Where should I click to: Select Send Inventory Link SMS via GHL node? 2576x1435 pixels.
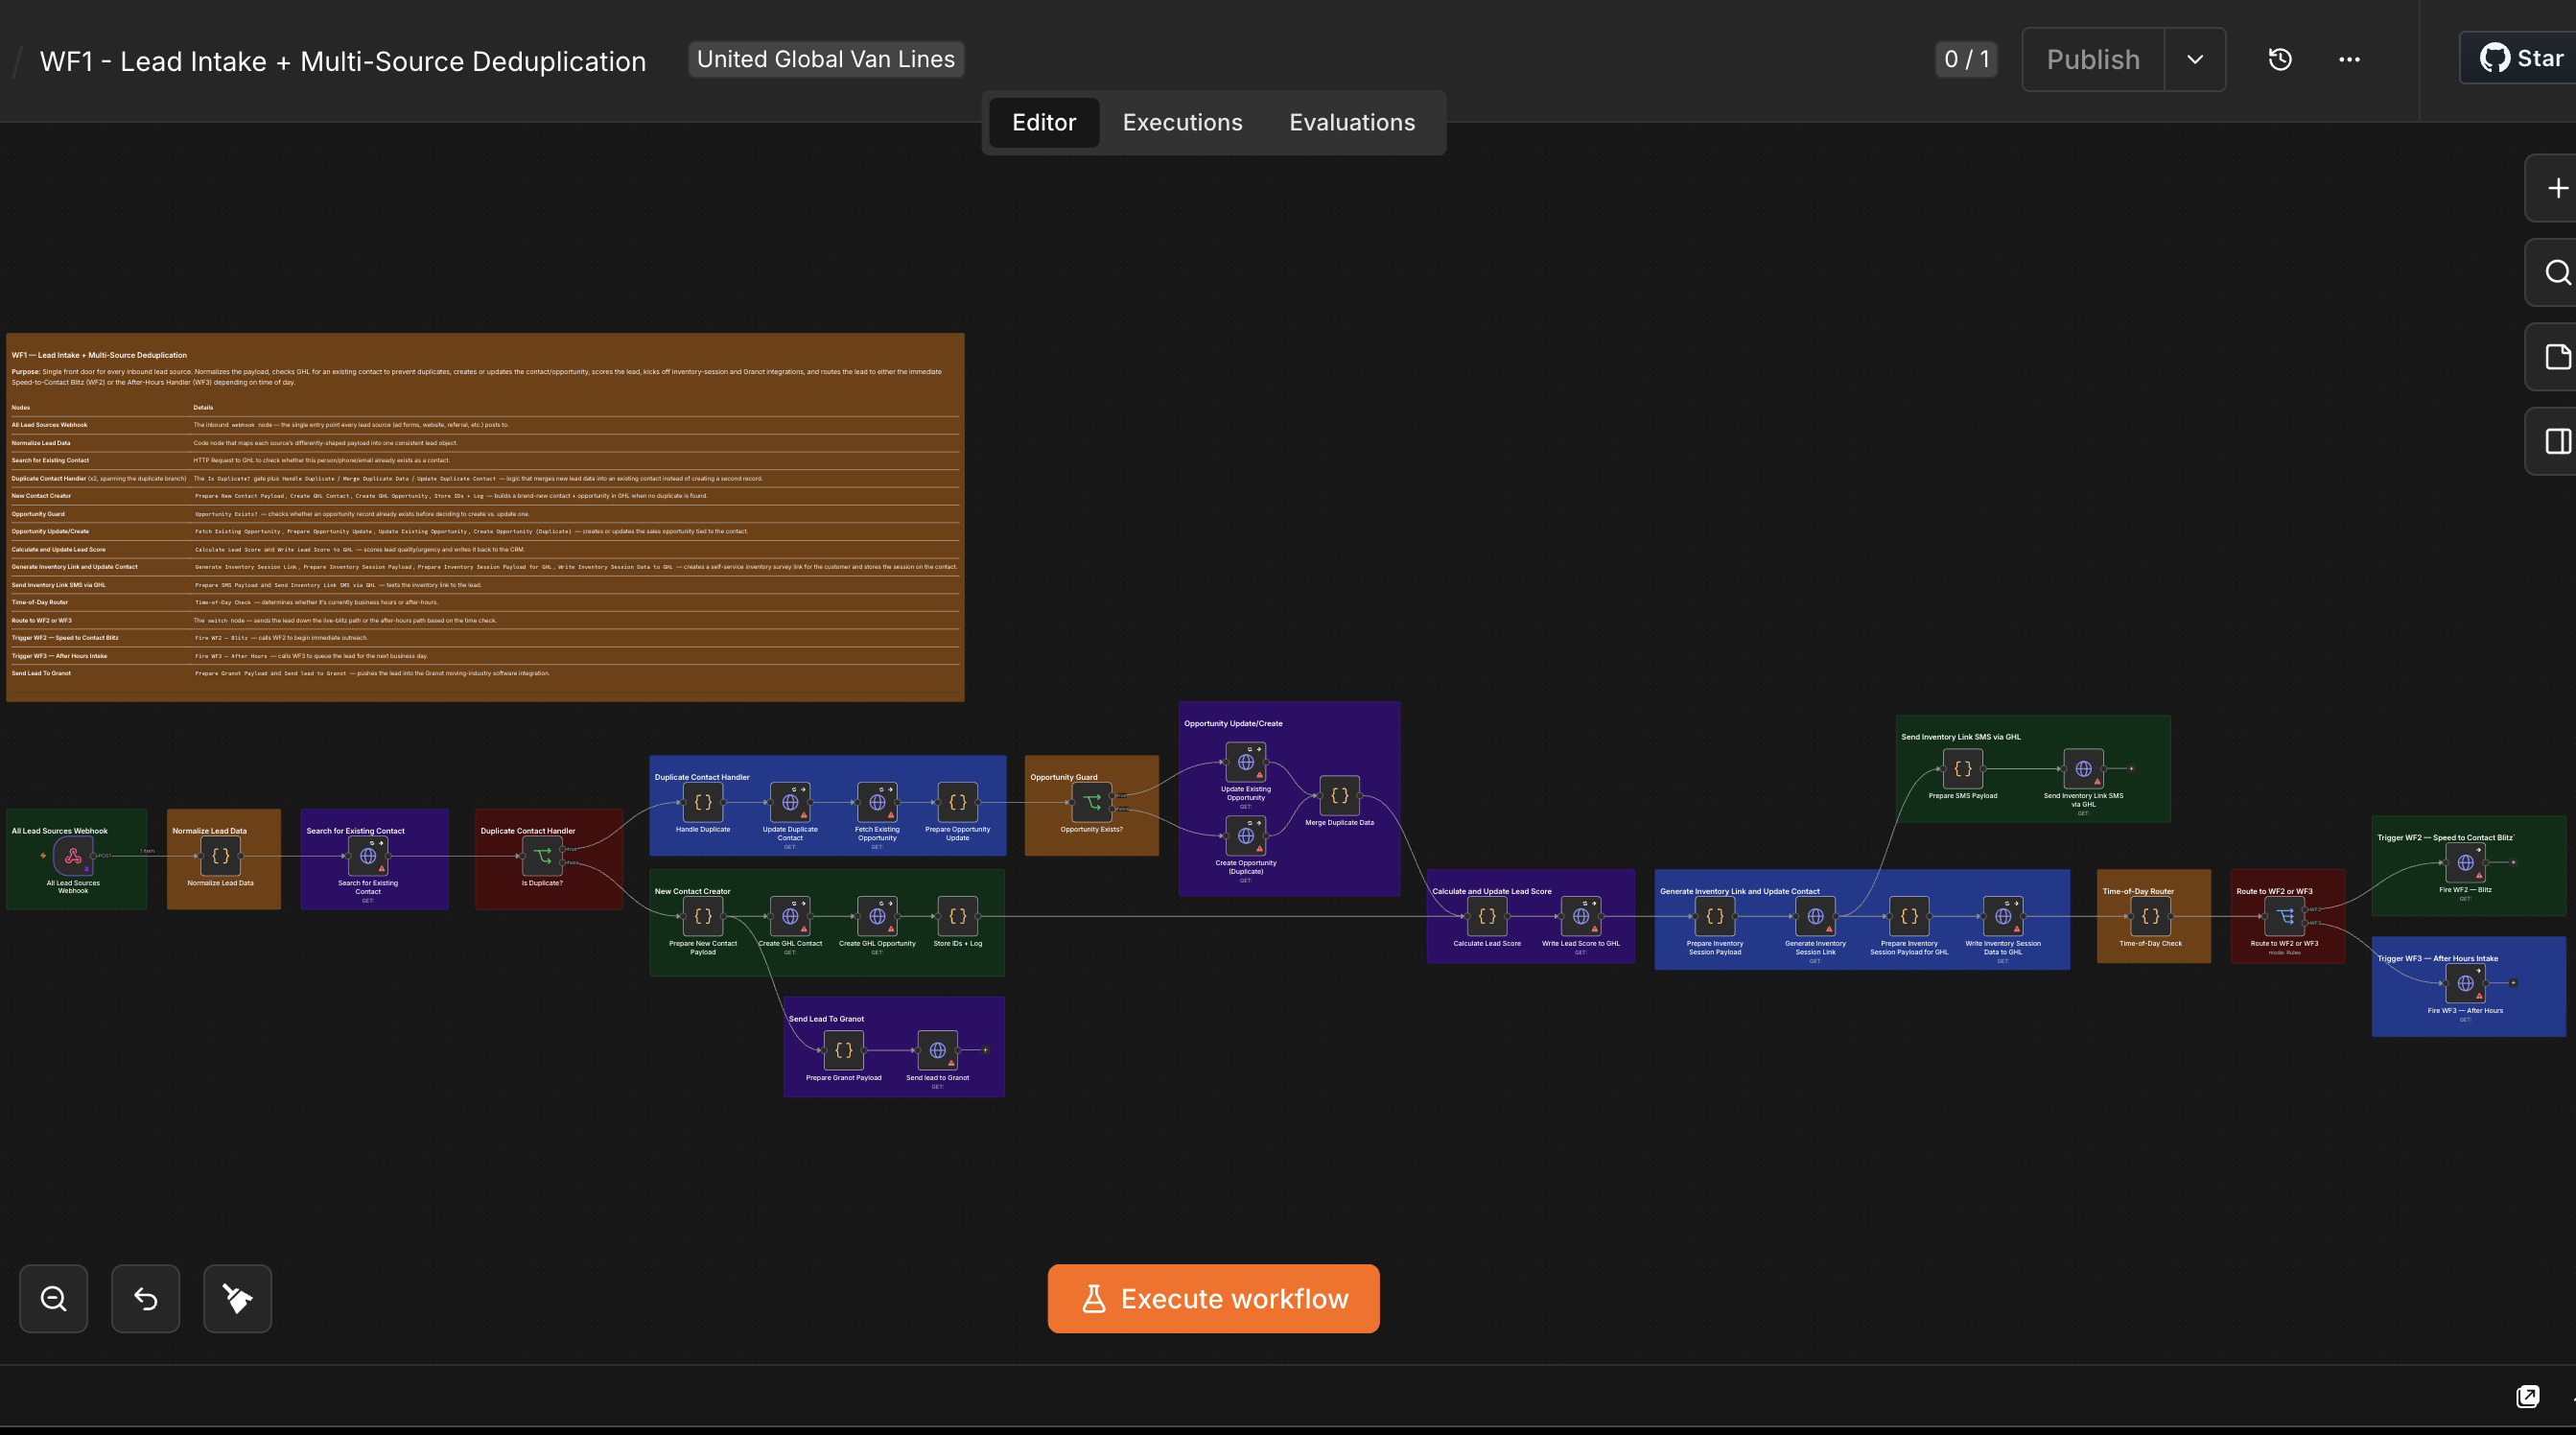tap(2084, 769)
